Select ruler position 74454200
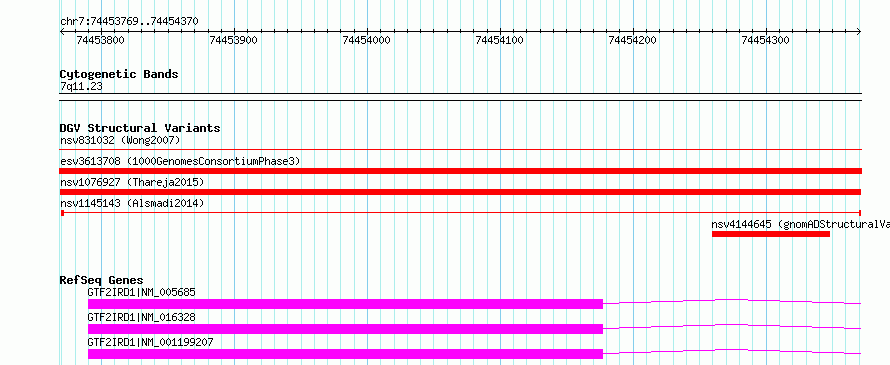The height and width of the screenshot is (365, 890). [x=632, y=40]
